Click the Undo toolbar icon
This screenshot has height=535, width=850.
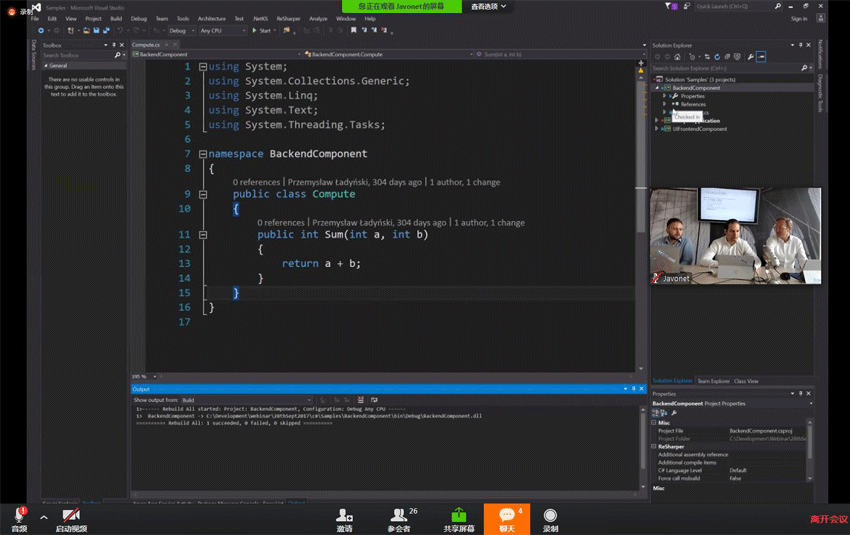coord(120,31)
